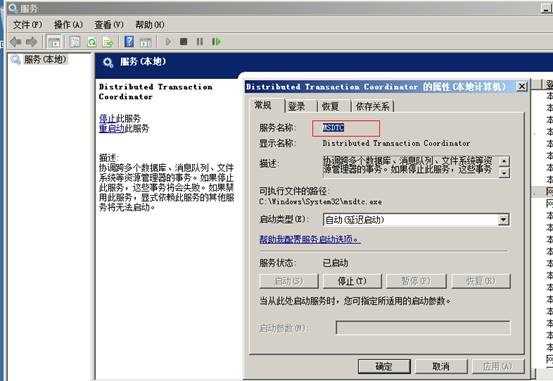Viewport: 553px width, 381px height.
Task: Click the 暂停(P) button
Action: 416,281
